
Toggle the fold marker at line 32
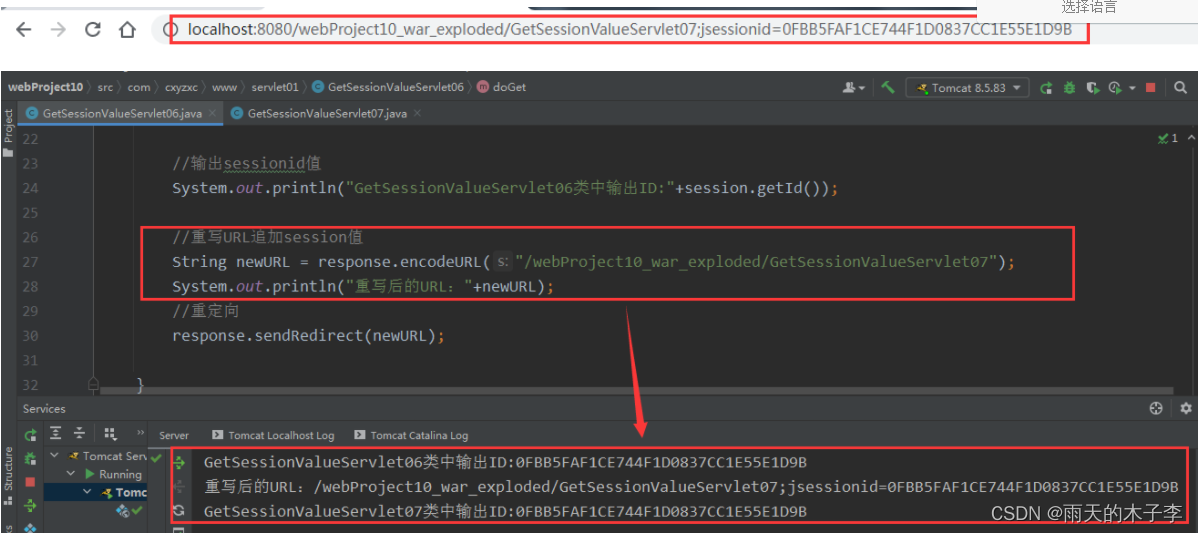pos(93,383)
